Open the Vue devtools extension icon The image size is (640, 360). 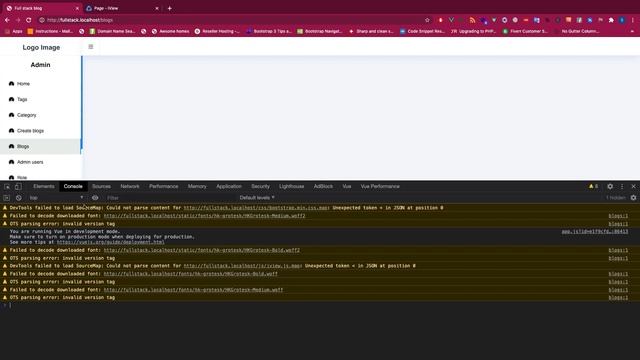pyautogui.click(x=451, y=20)
